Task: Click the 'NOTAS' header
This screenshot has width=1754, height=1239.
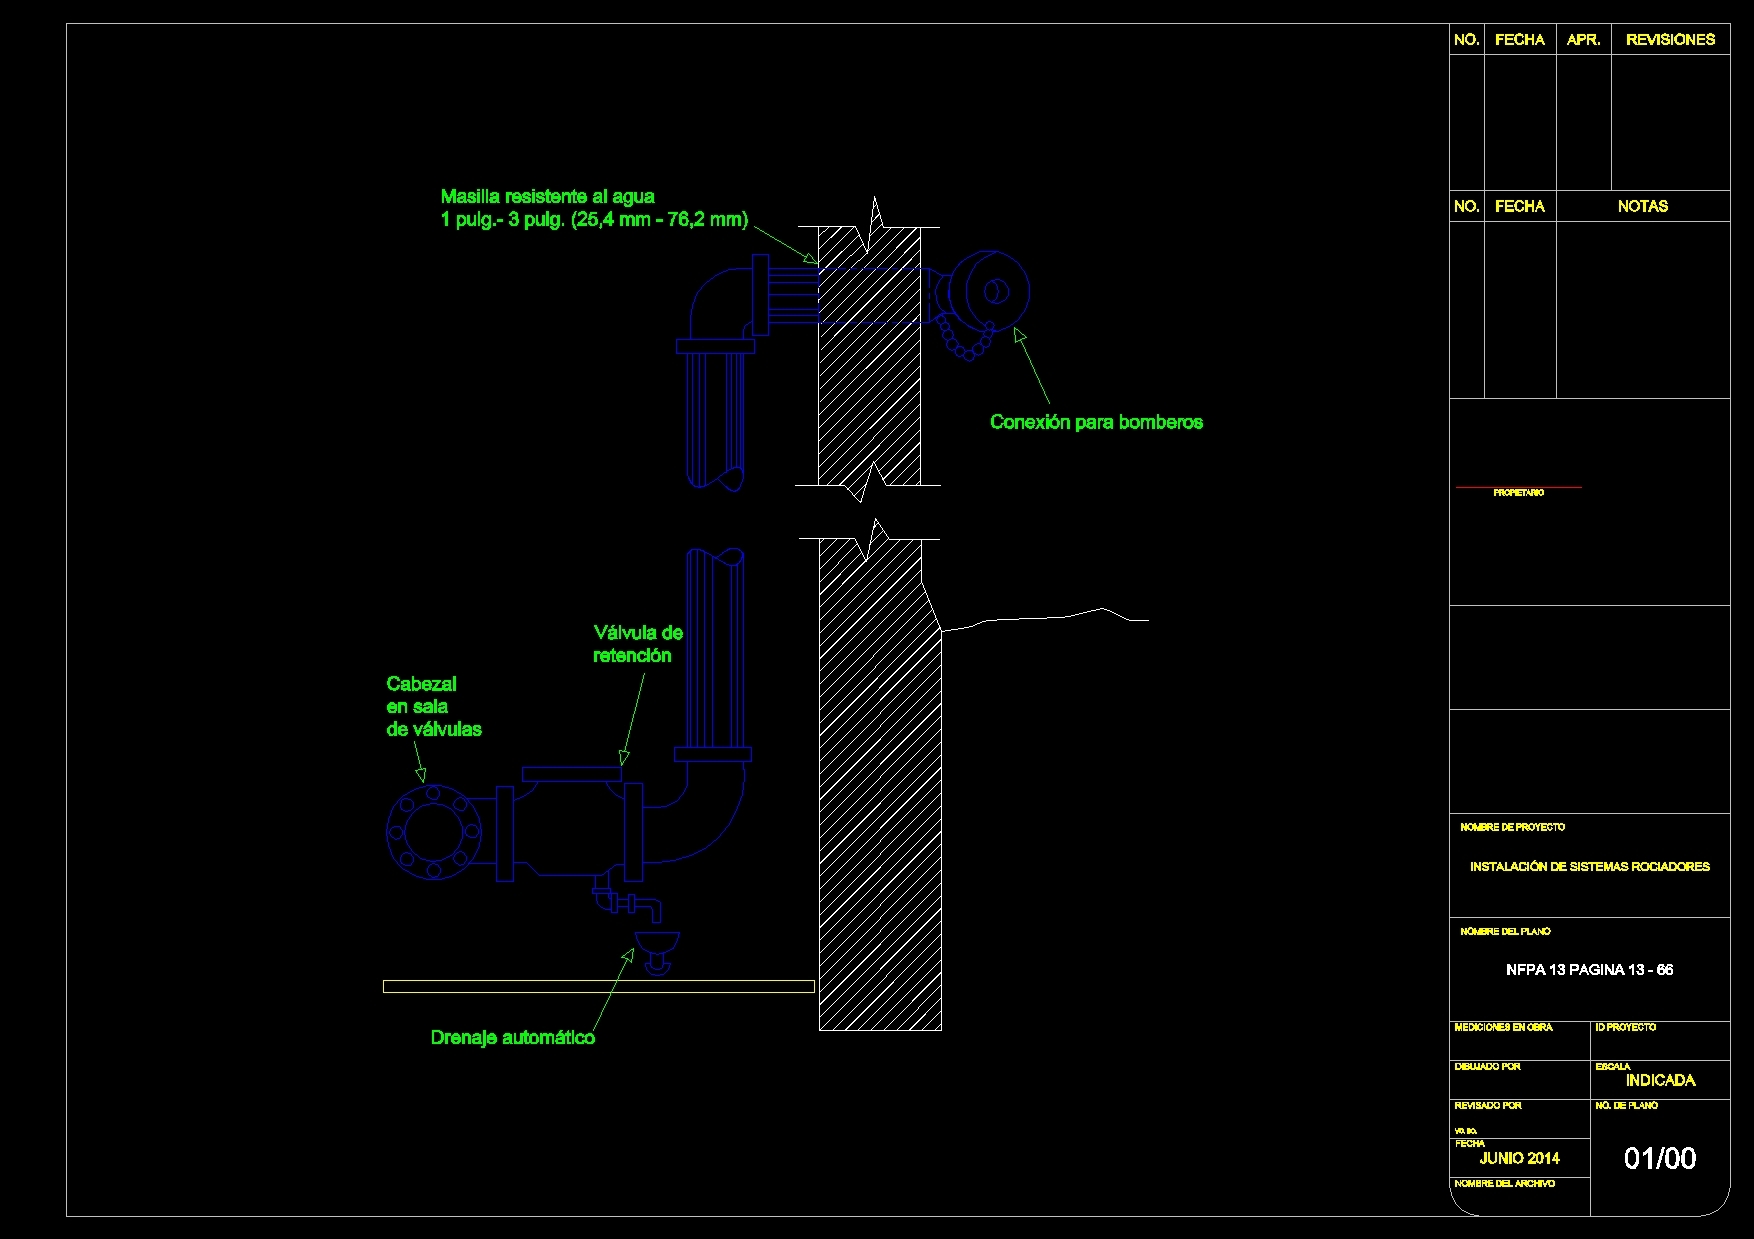Action: pos(1643,206)
